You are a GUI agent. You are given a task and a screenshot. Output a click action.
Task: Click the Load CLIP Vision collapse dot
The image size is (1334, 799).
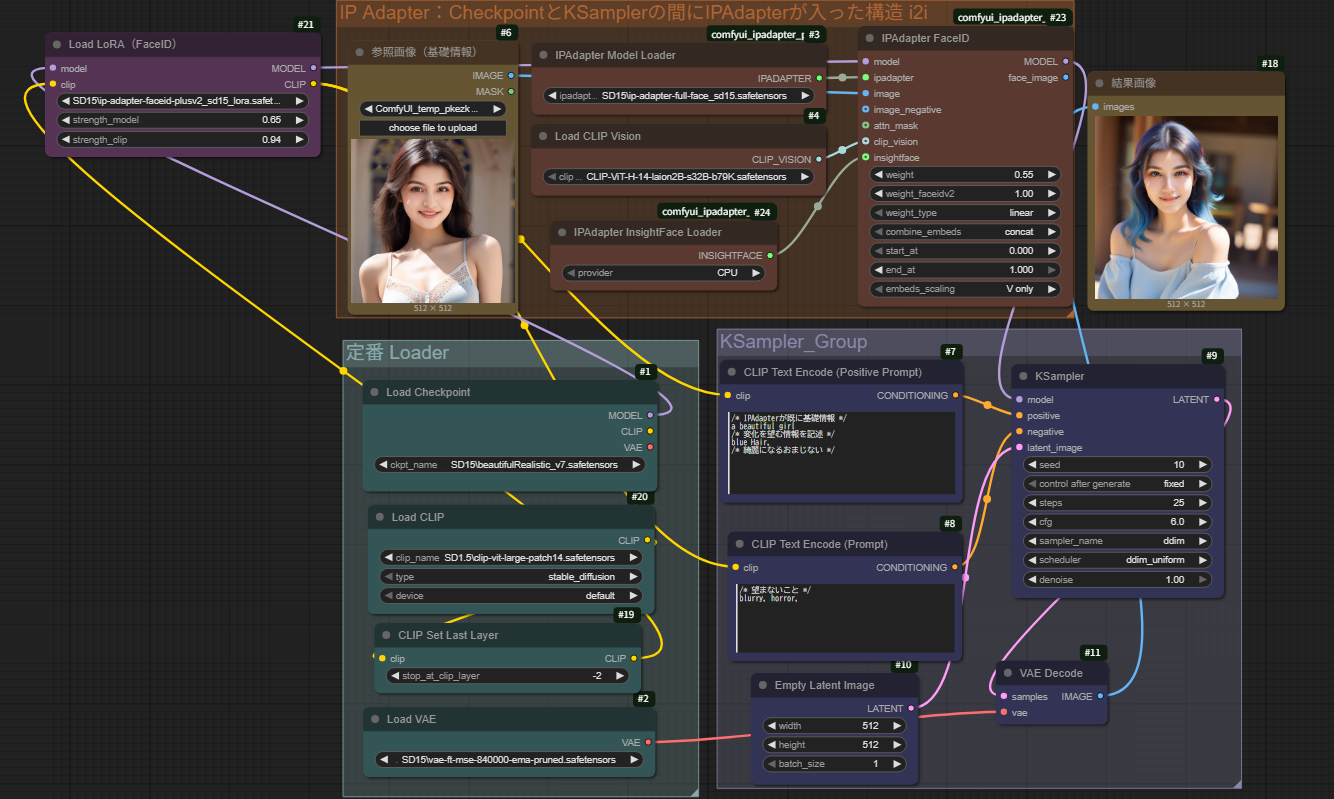(x=545, y=136)
